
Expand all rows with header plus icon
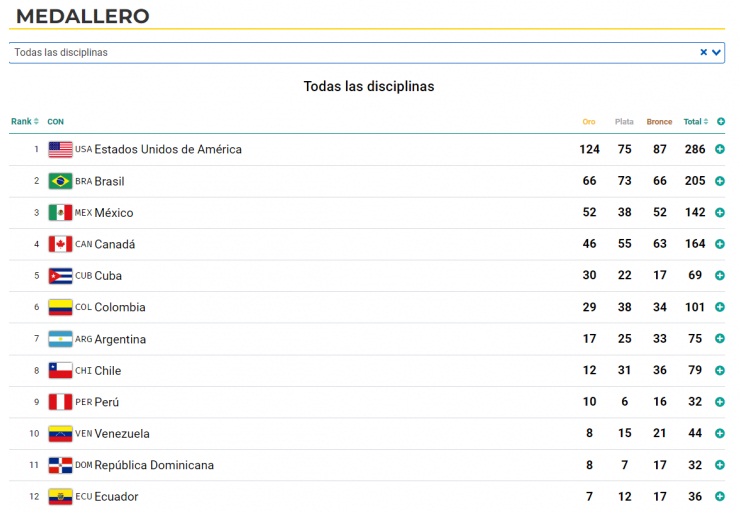click(x=720, y=122)
